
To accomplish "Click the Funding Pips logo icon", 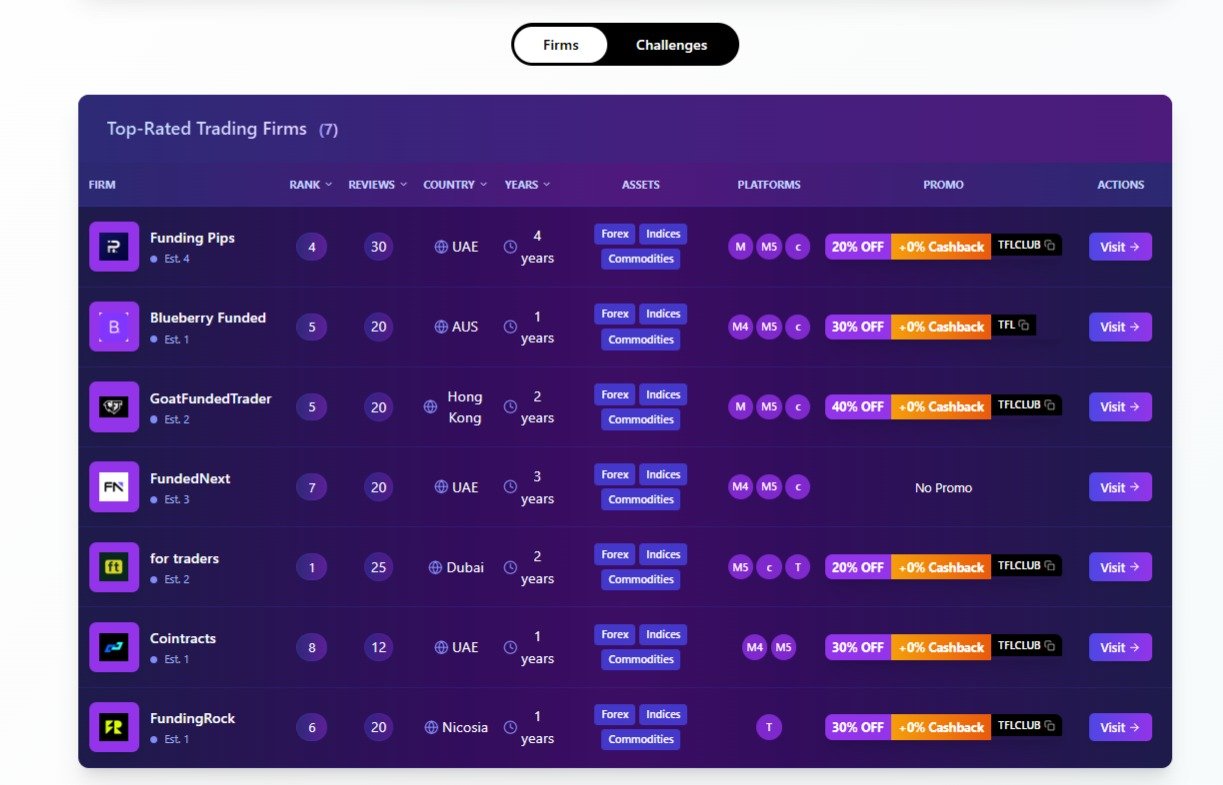I will [114, 247].
